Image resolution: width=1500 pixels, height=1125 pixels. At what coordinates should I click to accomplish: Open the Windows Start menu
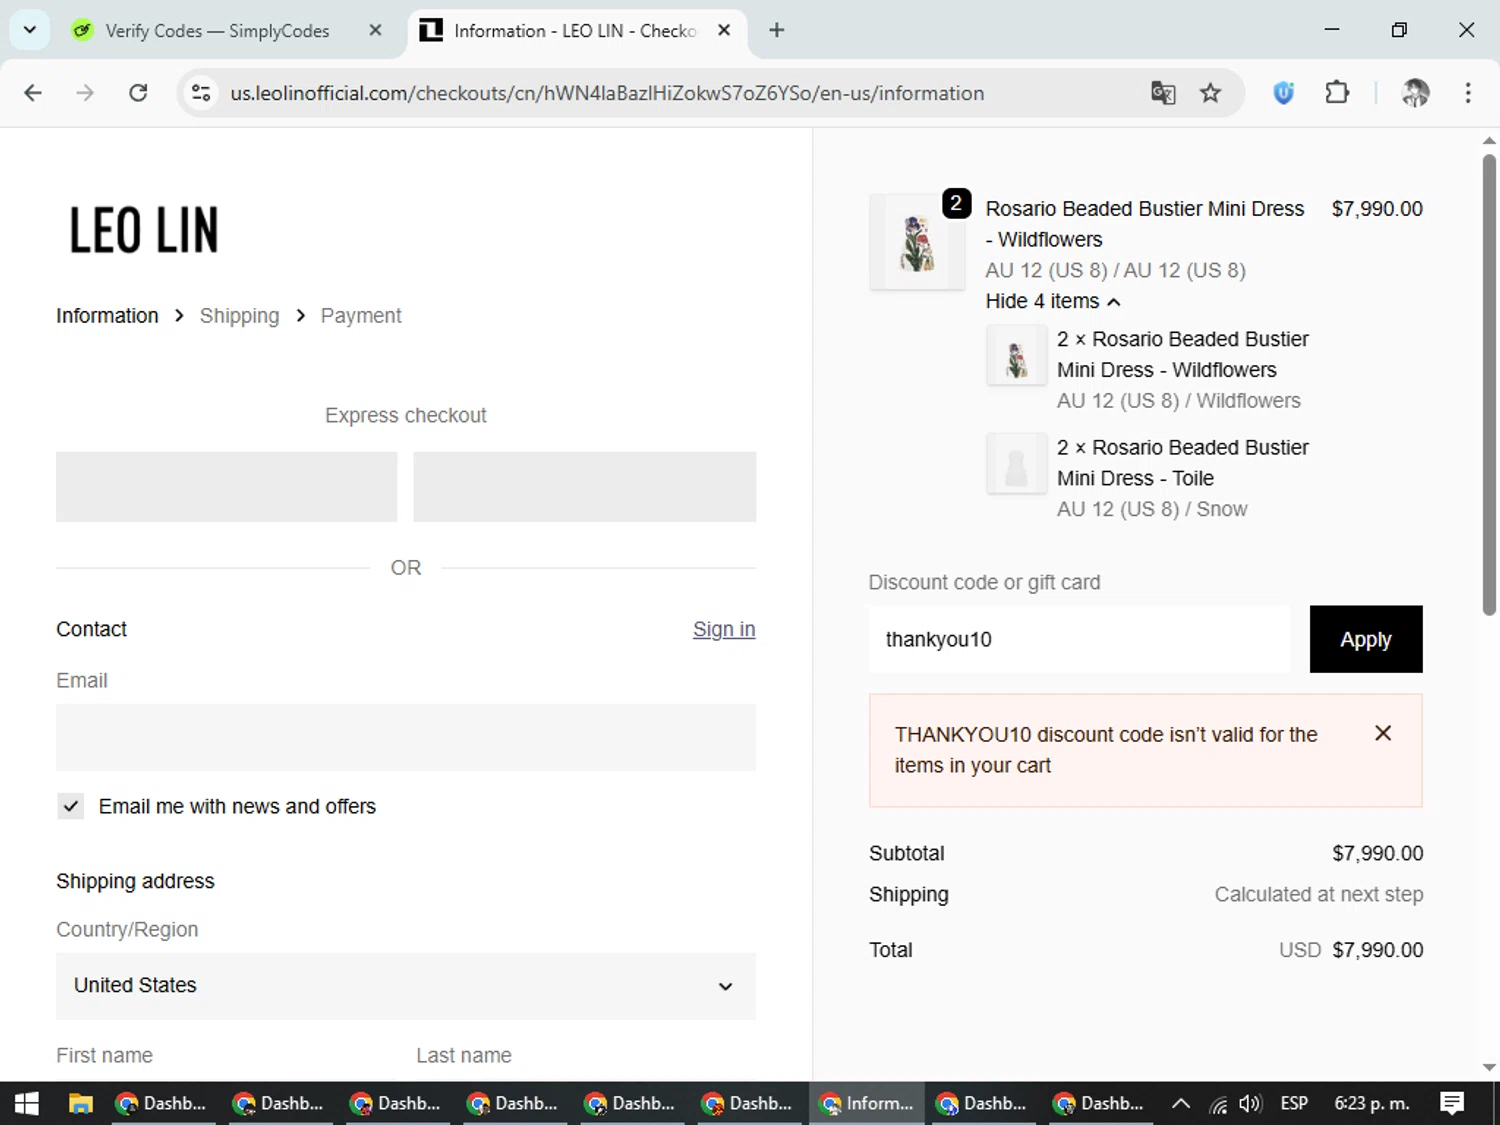click(27, 1104)
